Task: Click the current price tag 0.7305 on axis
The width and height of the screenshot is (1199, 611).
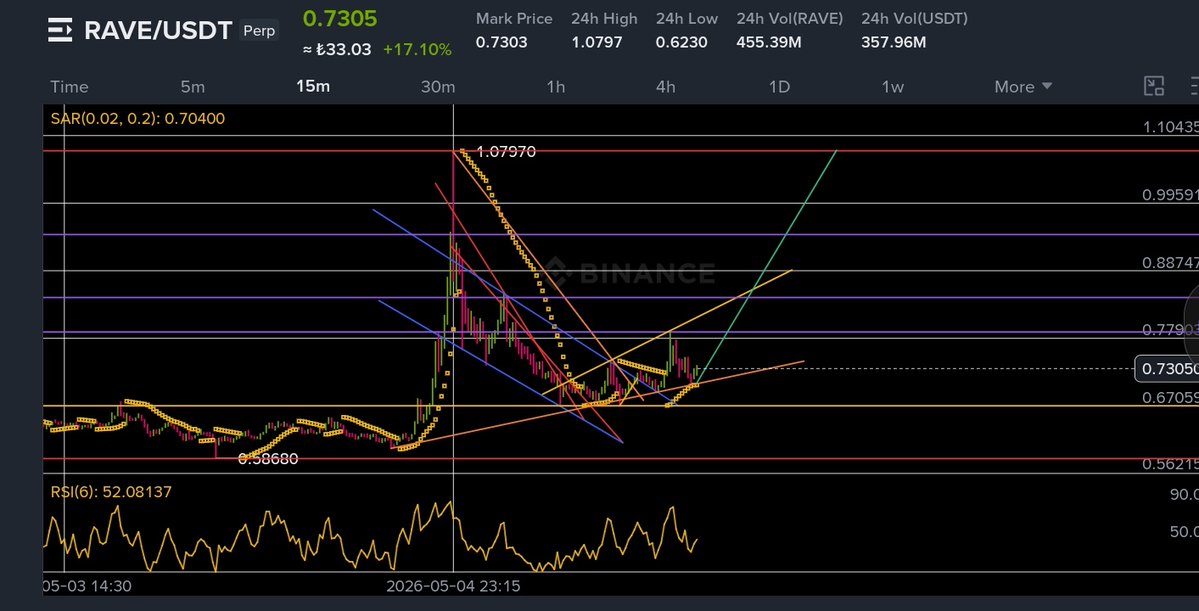Action: [1167, 369]
